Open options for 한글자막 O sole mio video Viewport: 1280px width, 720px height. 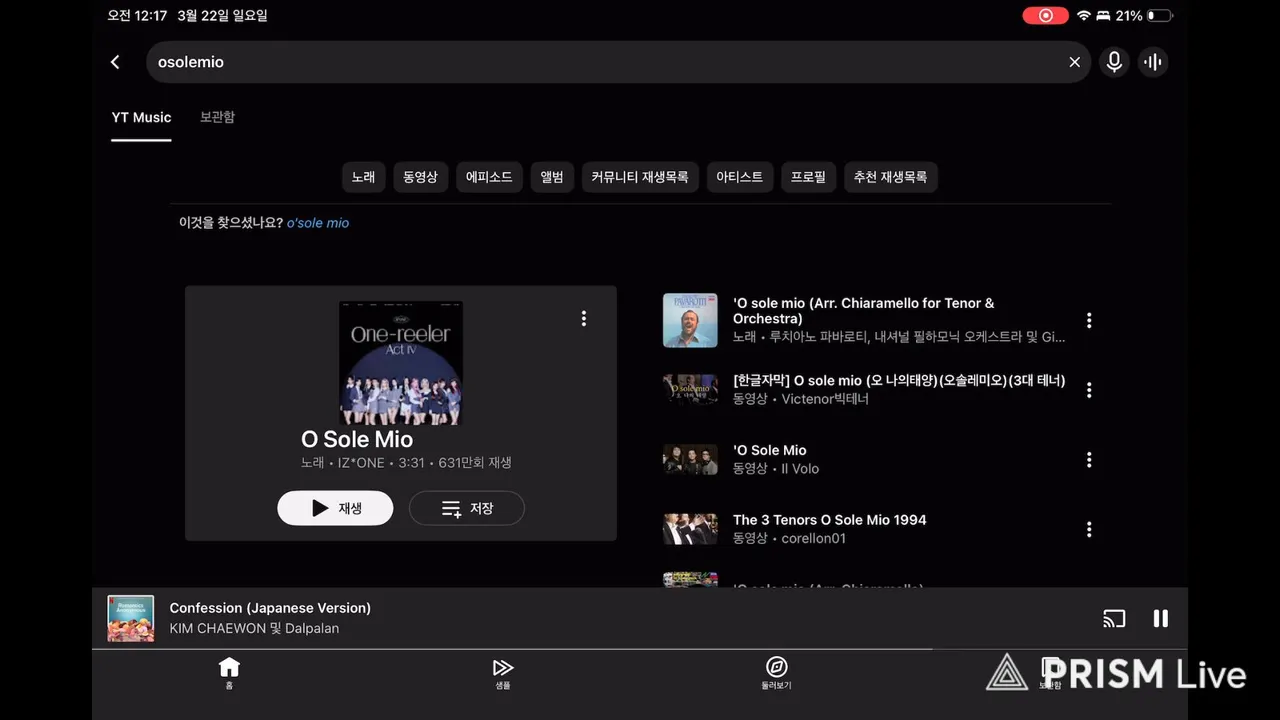coord(1089,390)
